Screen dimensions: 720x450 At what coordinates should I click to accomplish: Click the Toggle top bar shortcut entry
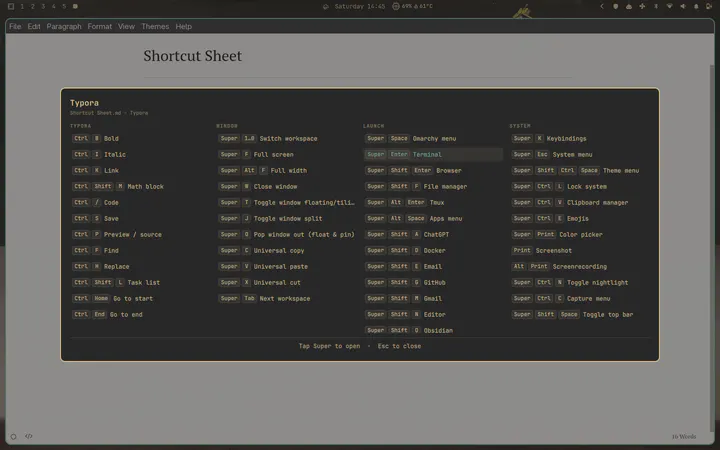(x=573, y=315)
